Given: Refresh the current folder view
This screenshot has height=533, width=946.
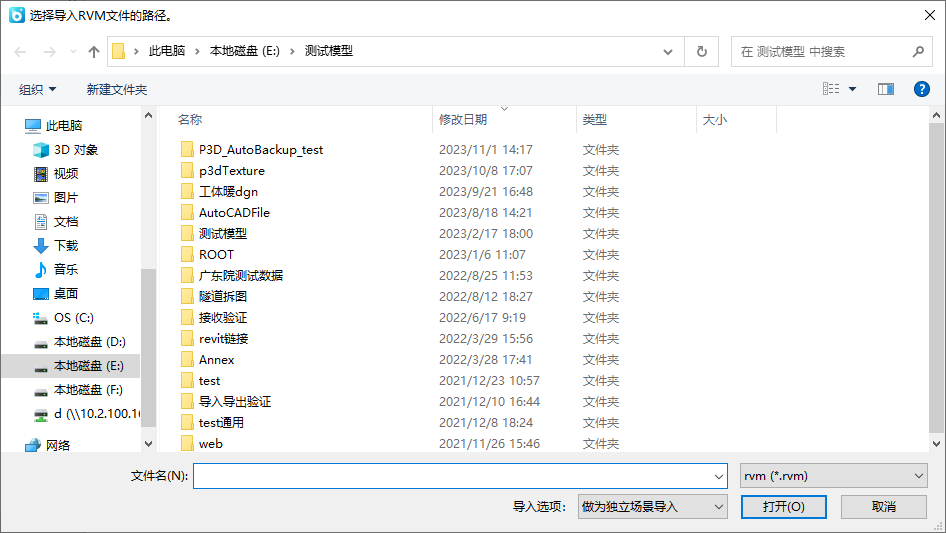Looking at the screenshot, I should 702,52.
